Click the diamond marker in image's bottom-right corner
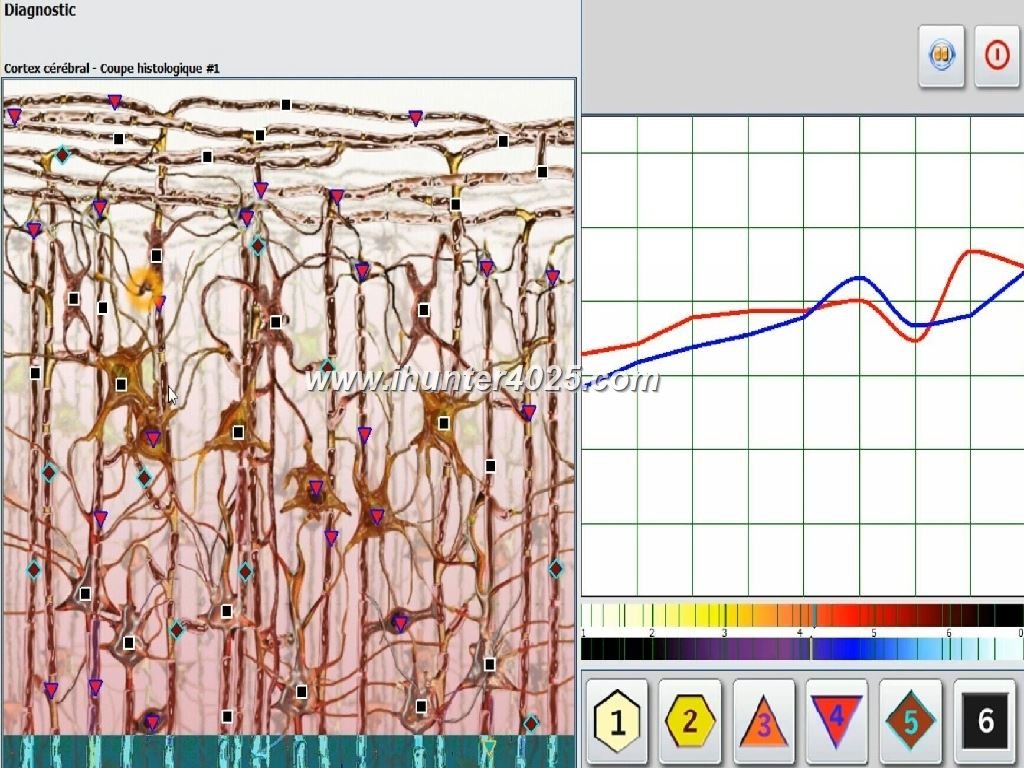The width and height of the screenshot is (1024, 768). [531, 723]
